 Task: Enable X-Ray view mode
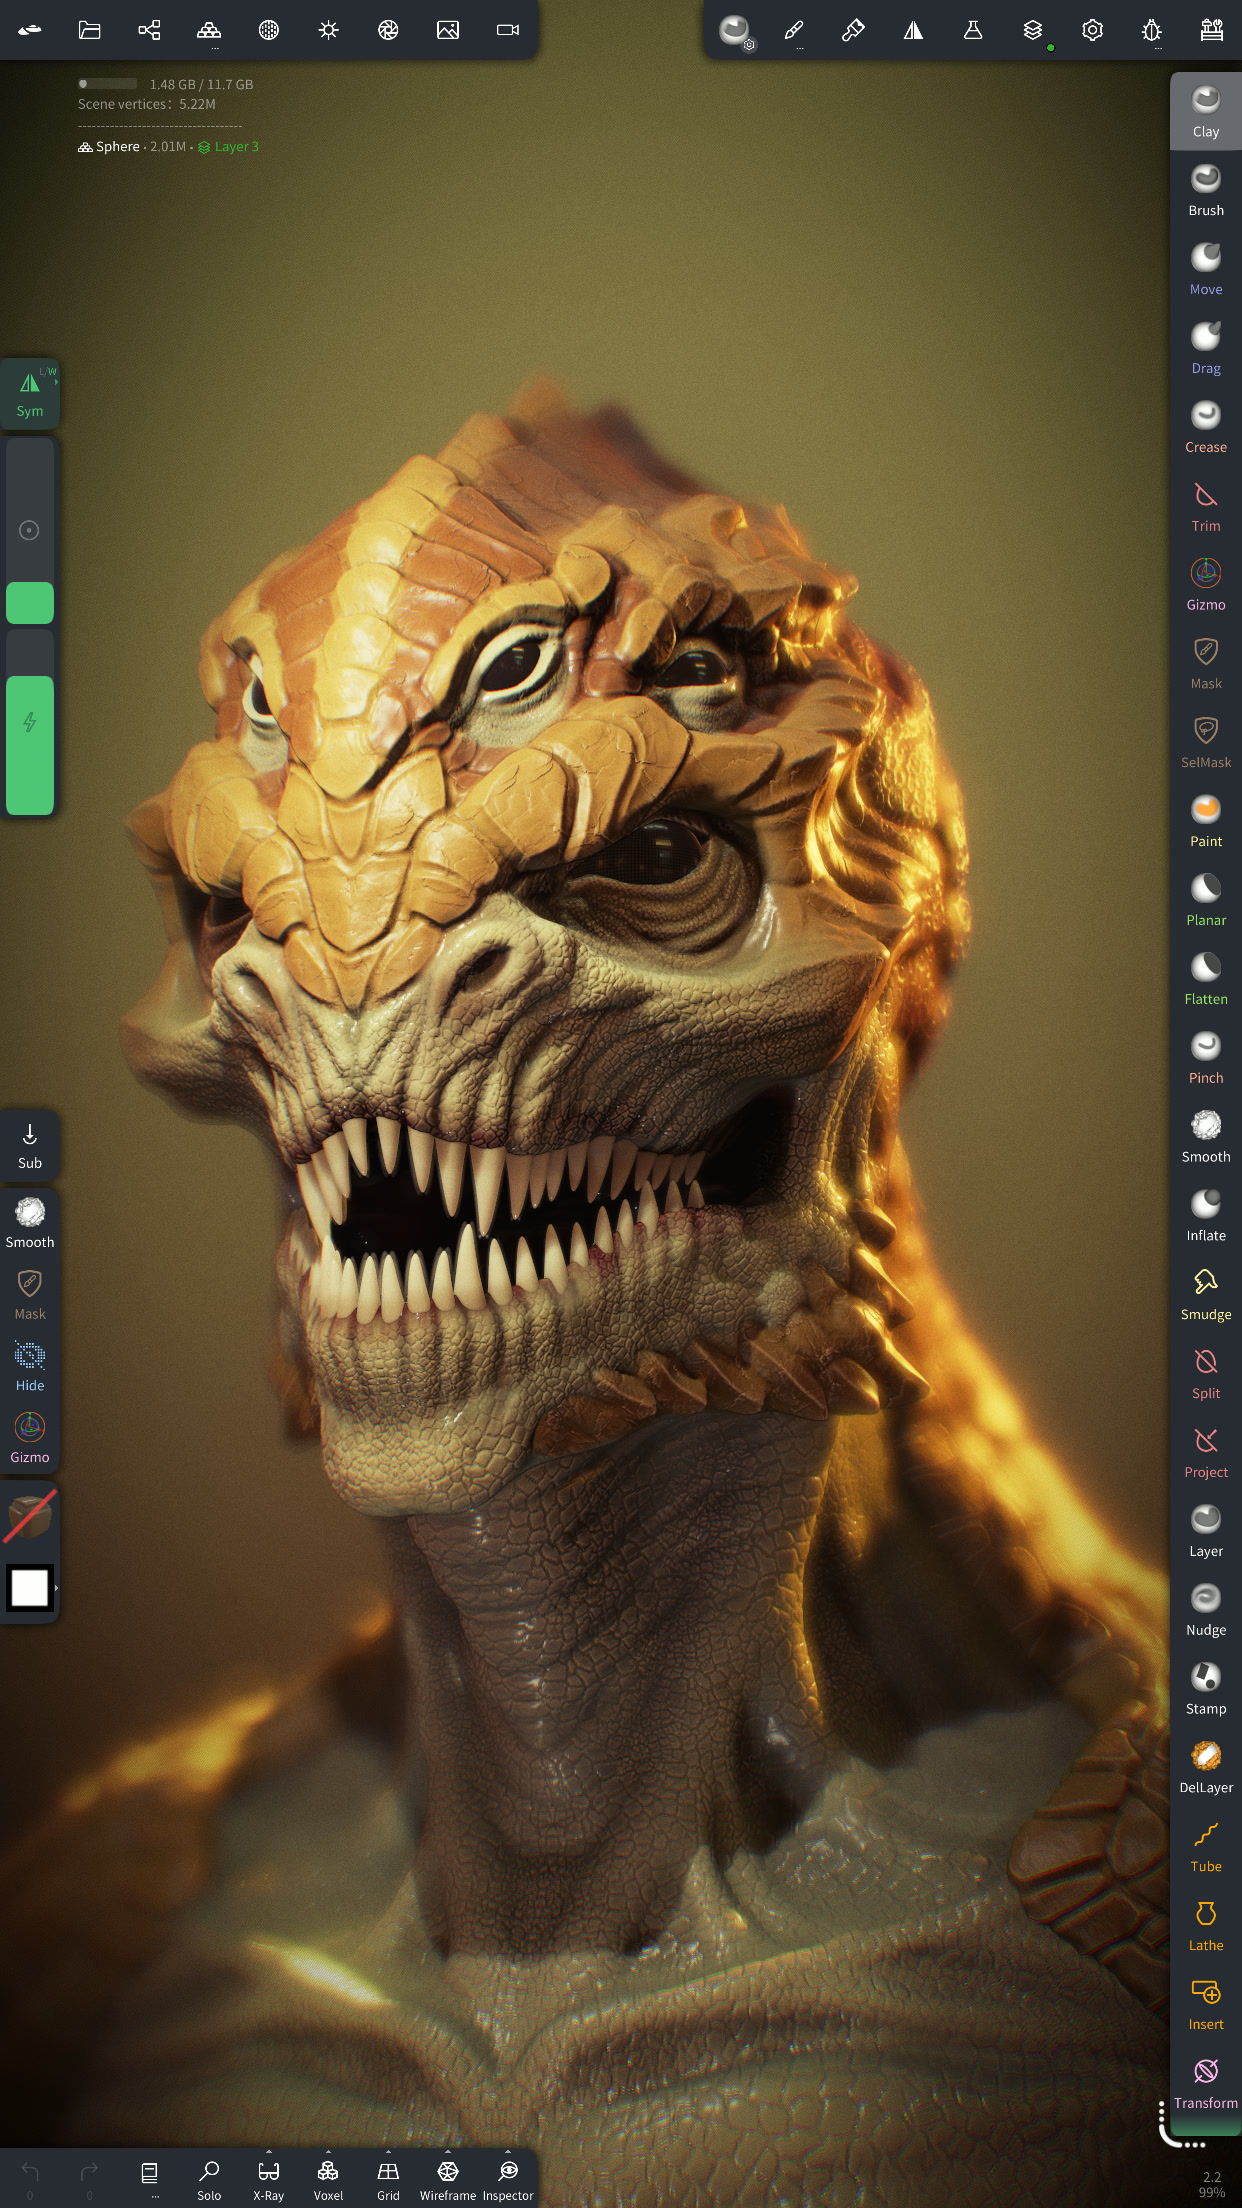268,2179
